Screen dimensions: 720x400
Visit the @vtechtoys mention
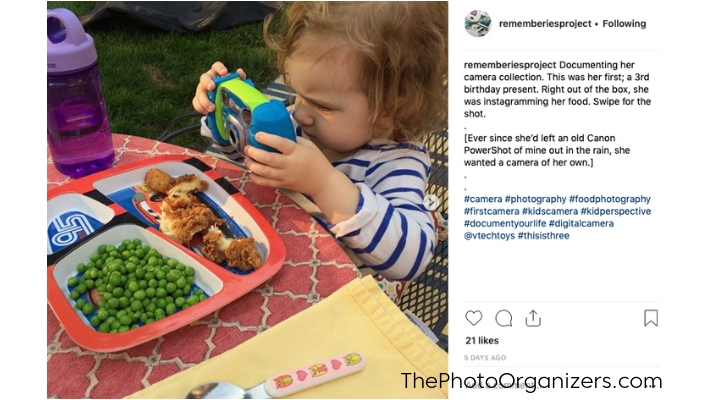coord(489,236)
